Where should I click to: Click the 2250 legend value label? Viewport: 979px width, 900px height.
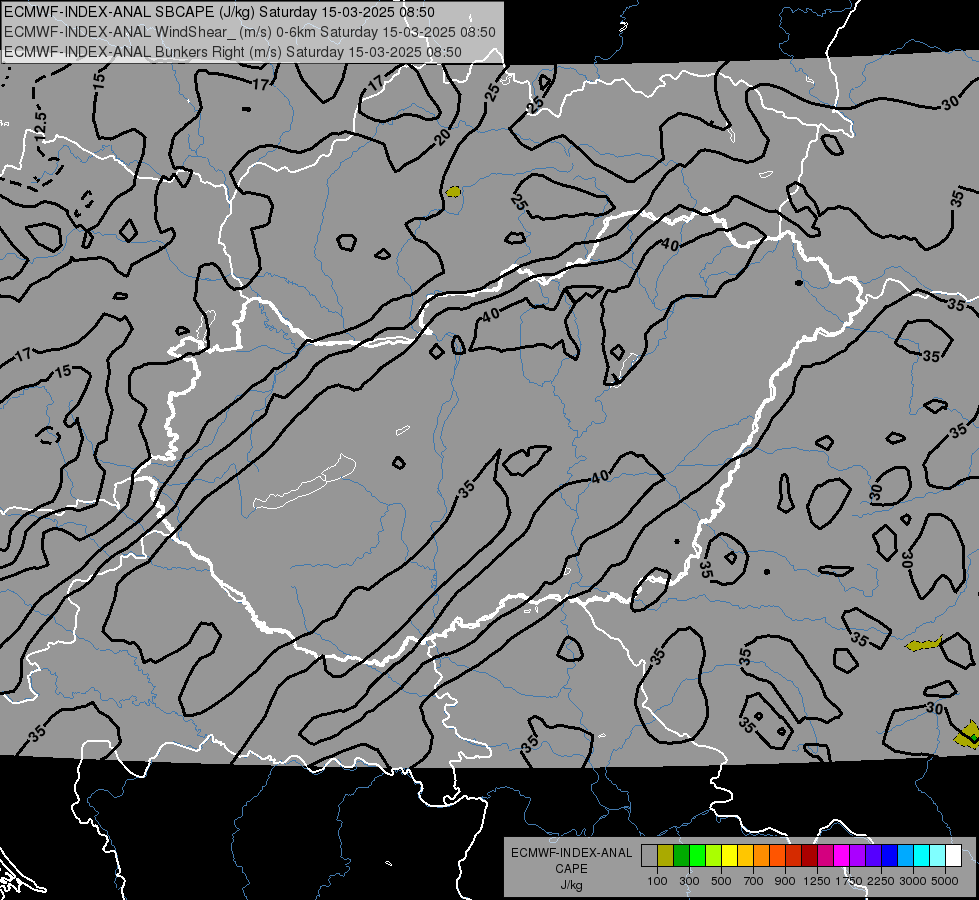(x=881, y=881)
